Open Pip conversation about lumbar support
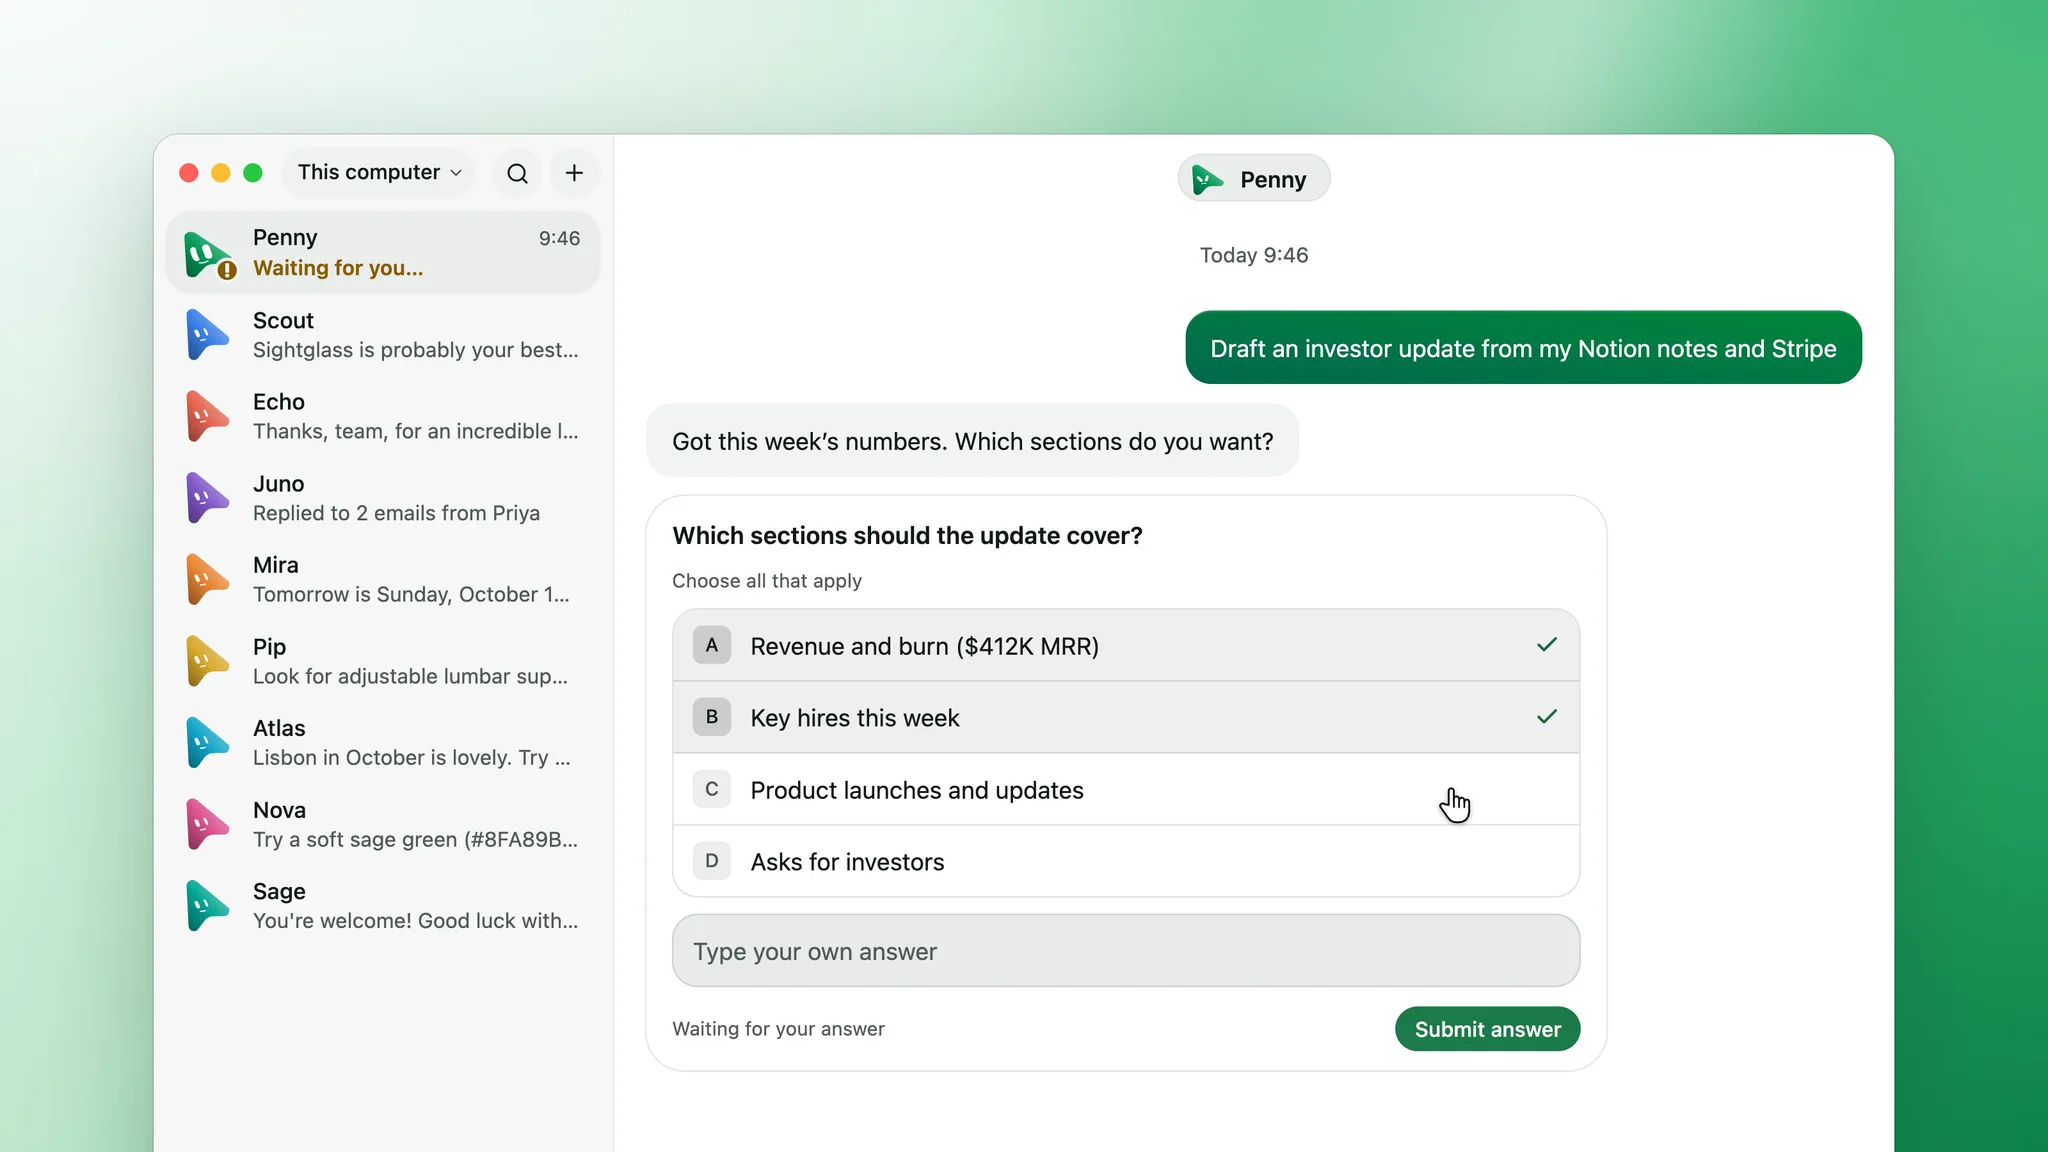The height and width of the screenshot is (1152, 2048). point(383,661)
